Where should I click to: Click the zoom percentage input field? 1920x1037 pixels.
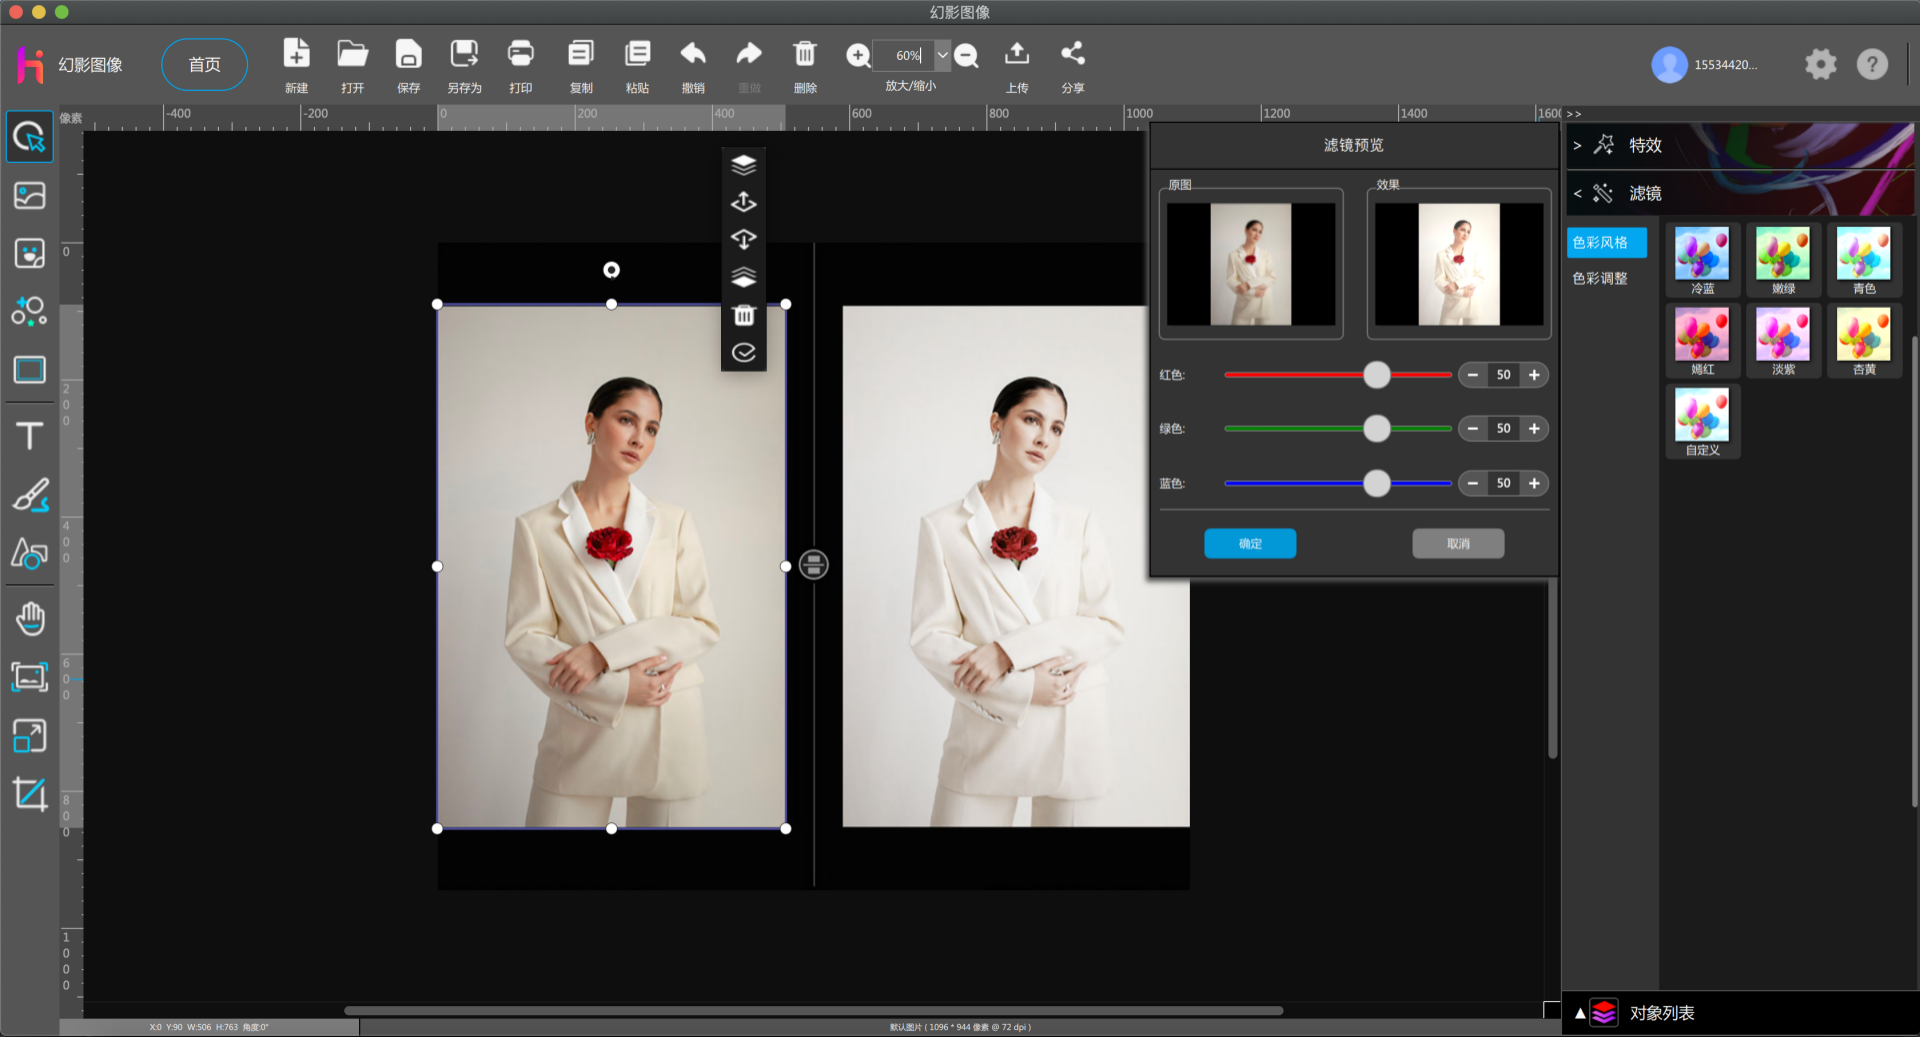click(x=904, y=55)
